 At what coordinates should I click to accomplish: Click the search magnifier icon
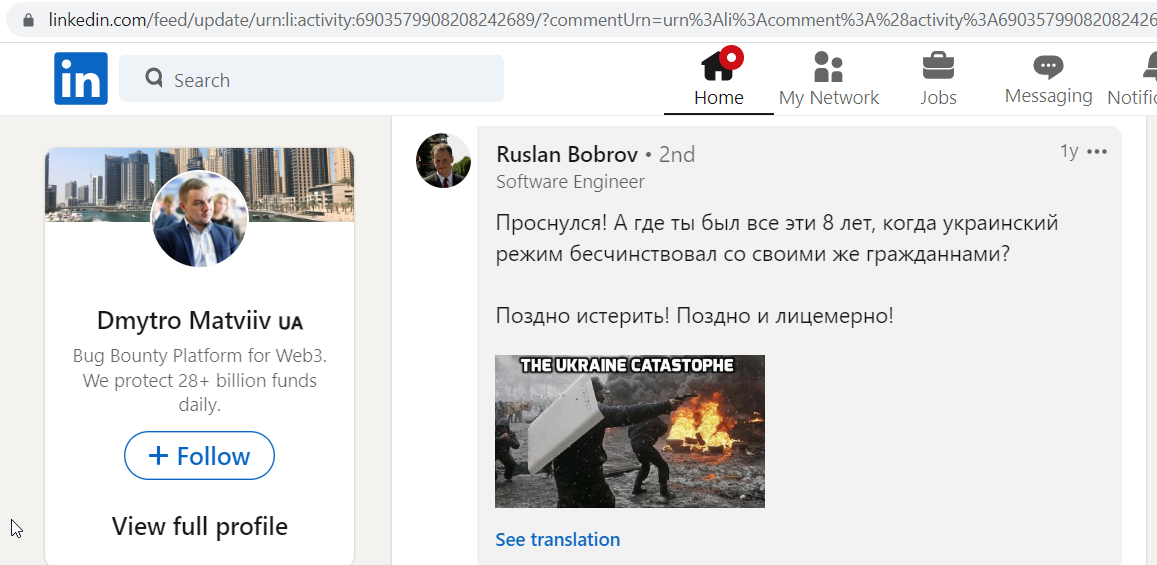click(153, 77)
